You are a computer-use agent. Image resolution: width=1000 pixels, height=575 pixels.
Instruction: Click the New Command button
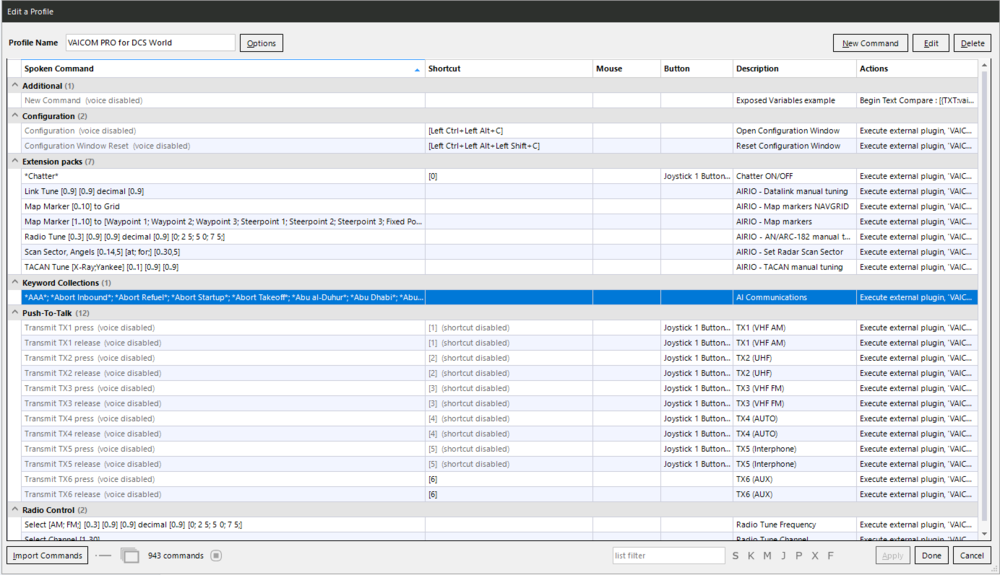click(x=870, y=43)
